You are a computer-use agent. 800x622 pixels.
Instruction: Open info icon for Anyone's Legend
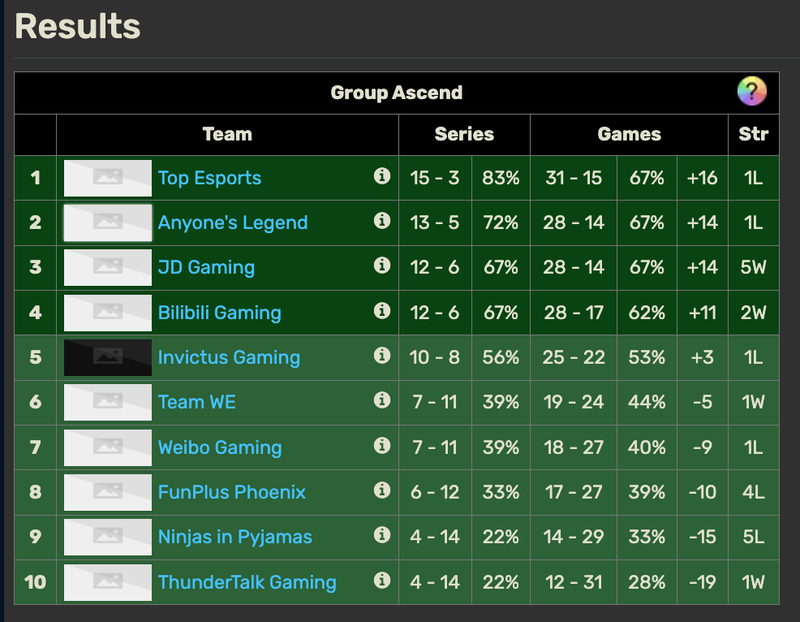pos(381,221)
